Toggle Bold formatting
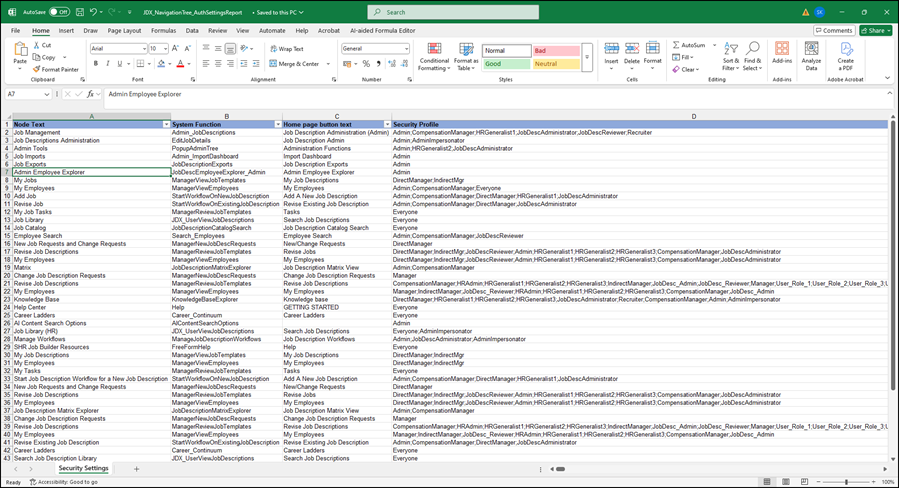 pos(96,64)
